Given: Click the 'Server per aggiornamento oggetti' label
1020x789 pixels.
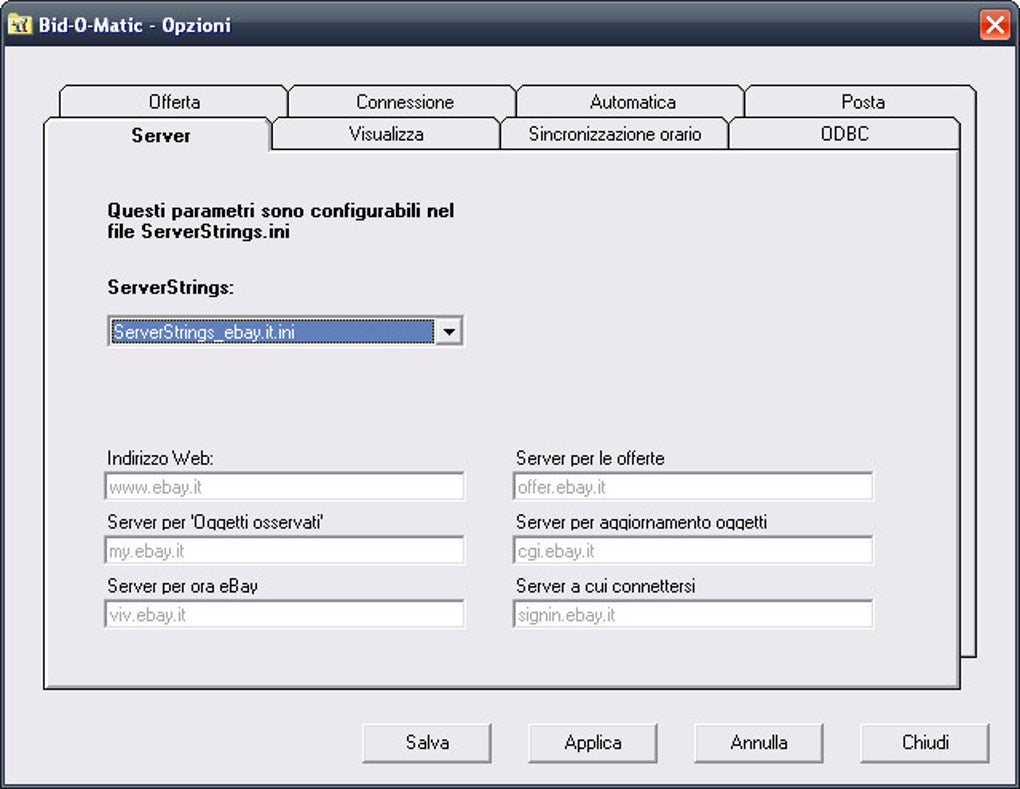Looking at the screenshot, I should pos(641,522).
